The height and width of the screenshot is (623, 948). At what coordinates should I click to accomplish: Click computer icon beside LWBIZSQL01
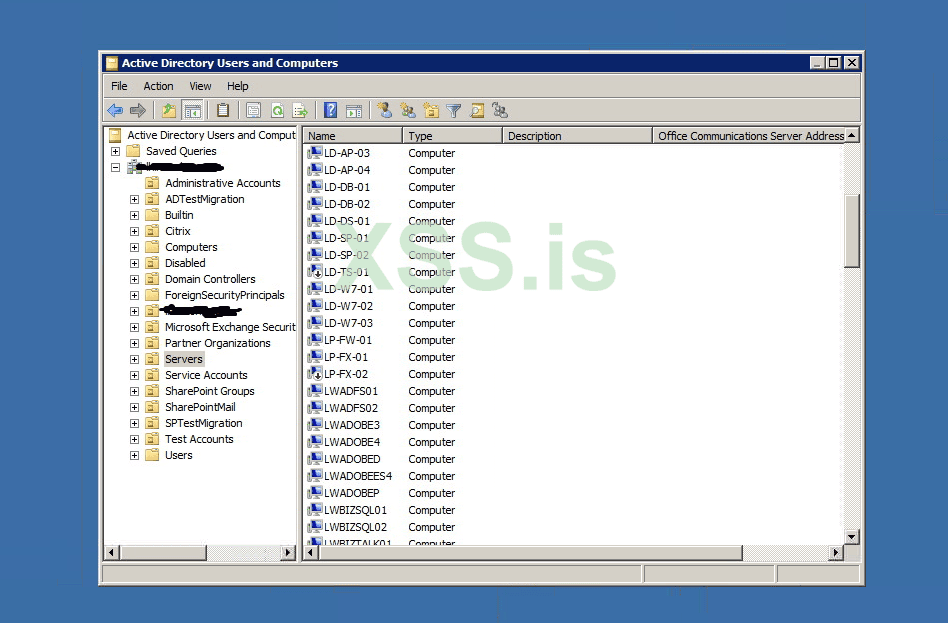tap(314, 510)
